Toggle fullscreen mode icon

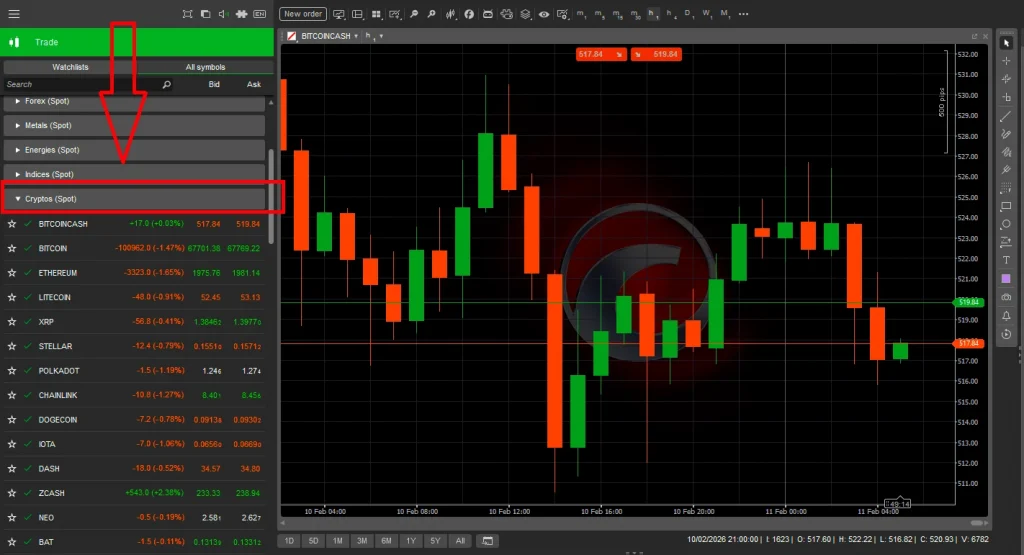(187, 14)
